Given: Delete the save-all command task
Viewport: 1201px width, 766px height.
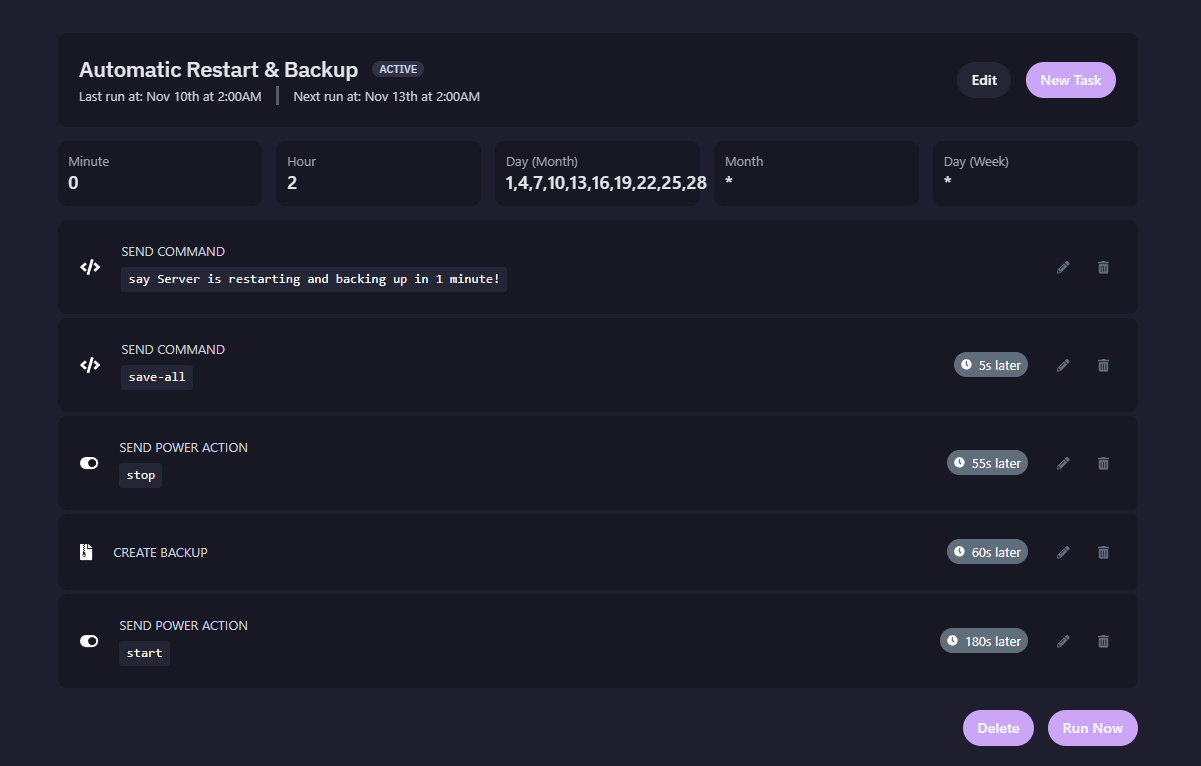Looking at the screenshot, I should pyautogui.click(x=1103, y=365).
